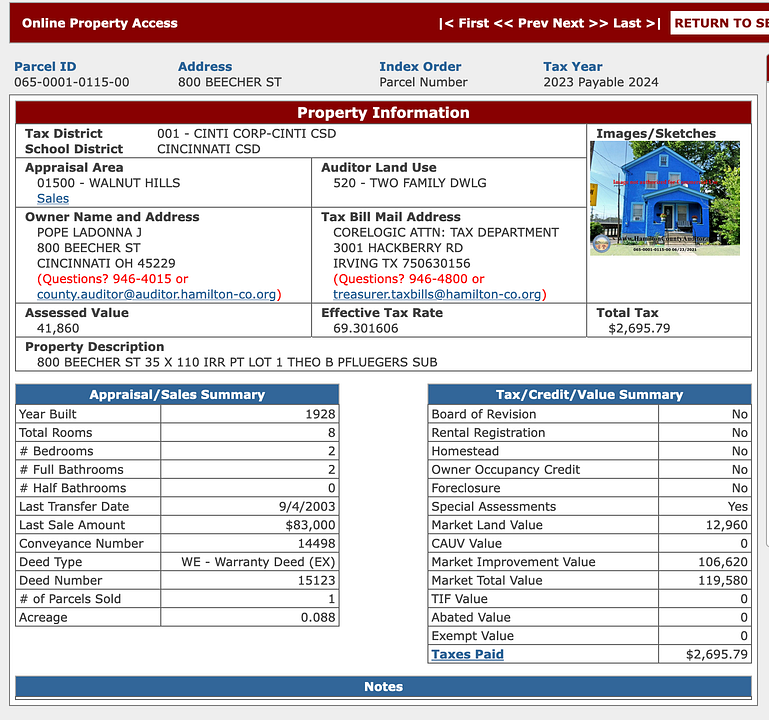Screen dimensions: 769x720
Task: Click Acreage value 0.088
Action: point(318,617)
